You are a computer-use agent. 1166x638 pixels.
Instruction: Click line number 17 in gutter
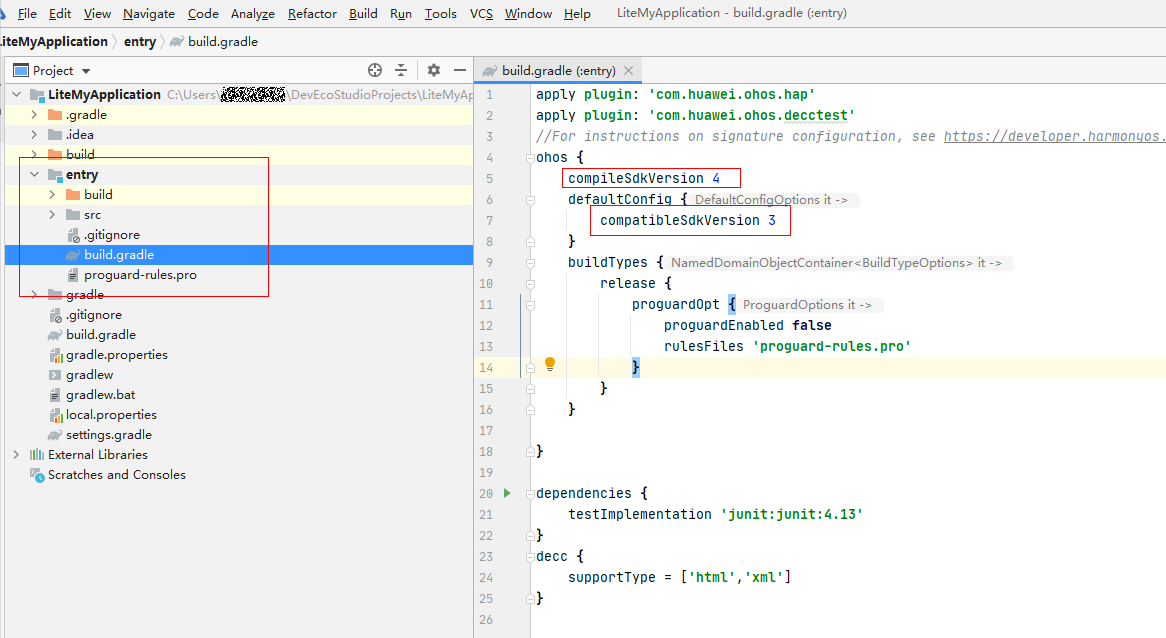[486, 431]
